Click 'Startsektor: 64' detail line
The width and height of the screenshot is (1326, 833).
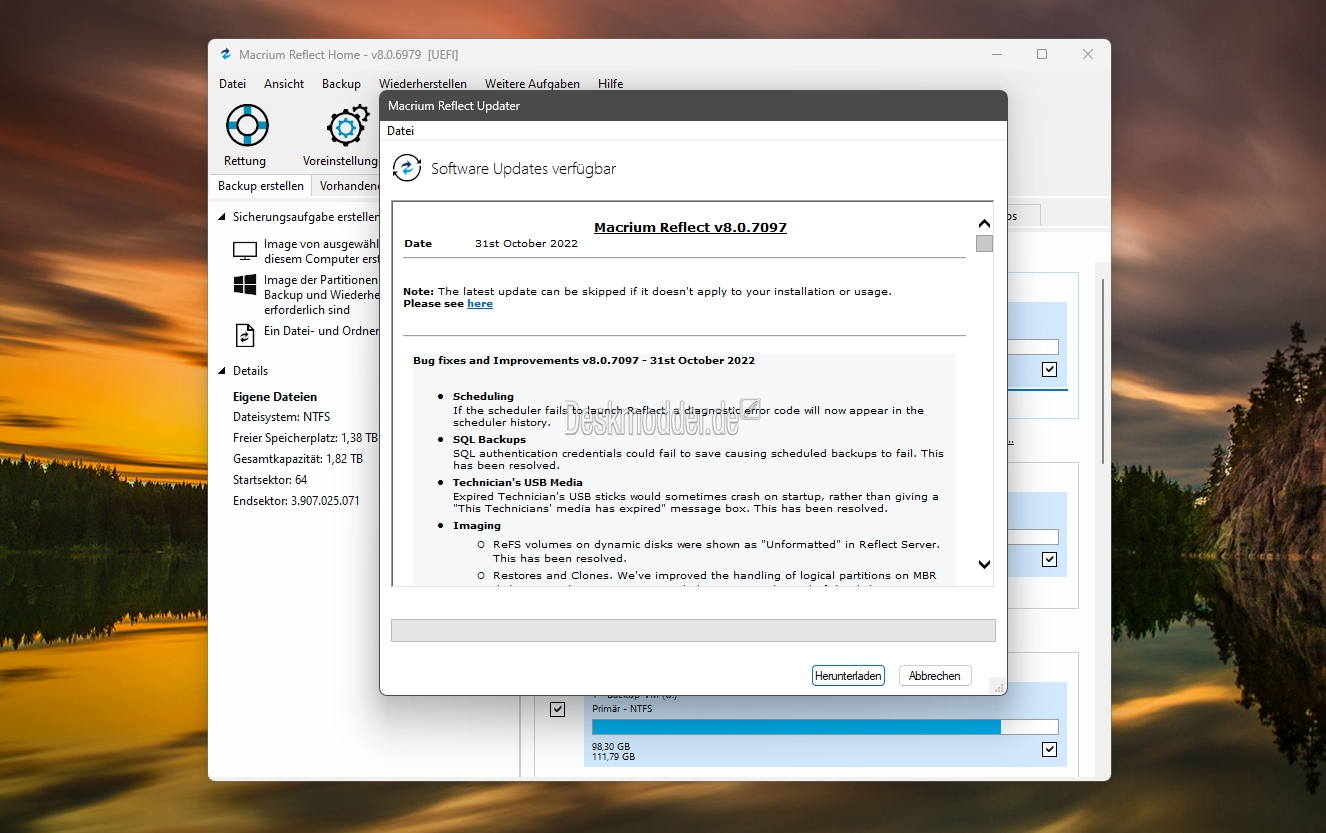pyautogui.click(x=270, y=480)
